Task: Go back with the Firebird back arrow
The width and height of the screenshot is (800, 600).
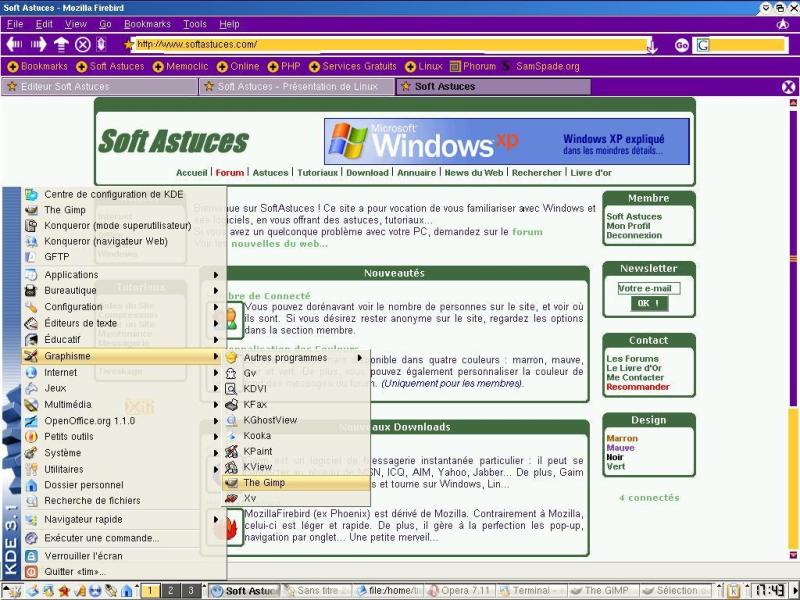Action: 14,44
